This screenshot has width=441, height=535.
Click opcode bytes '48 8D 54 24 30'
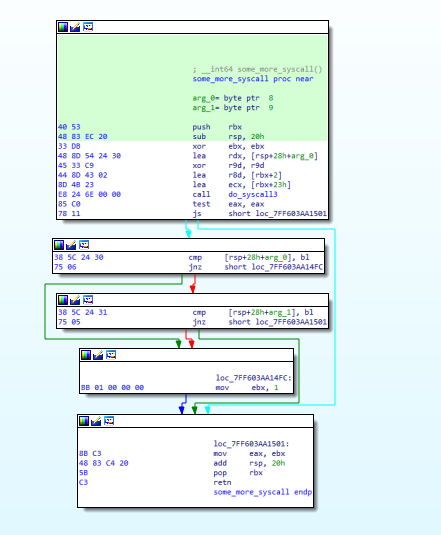89,156
